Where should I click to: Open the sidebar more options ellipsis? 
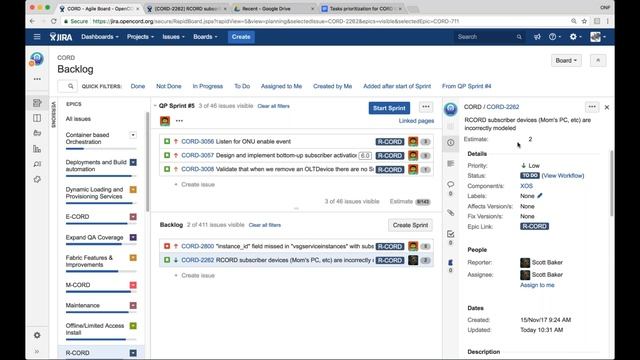coord(37,79)
